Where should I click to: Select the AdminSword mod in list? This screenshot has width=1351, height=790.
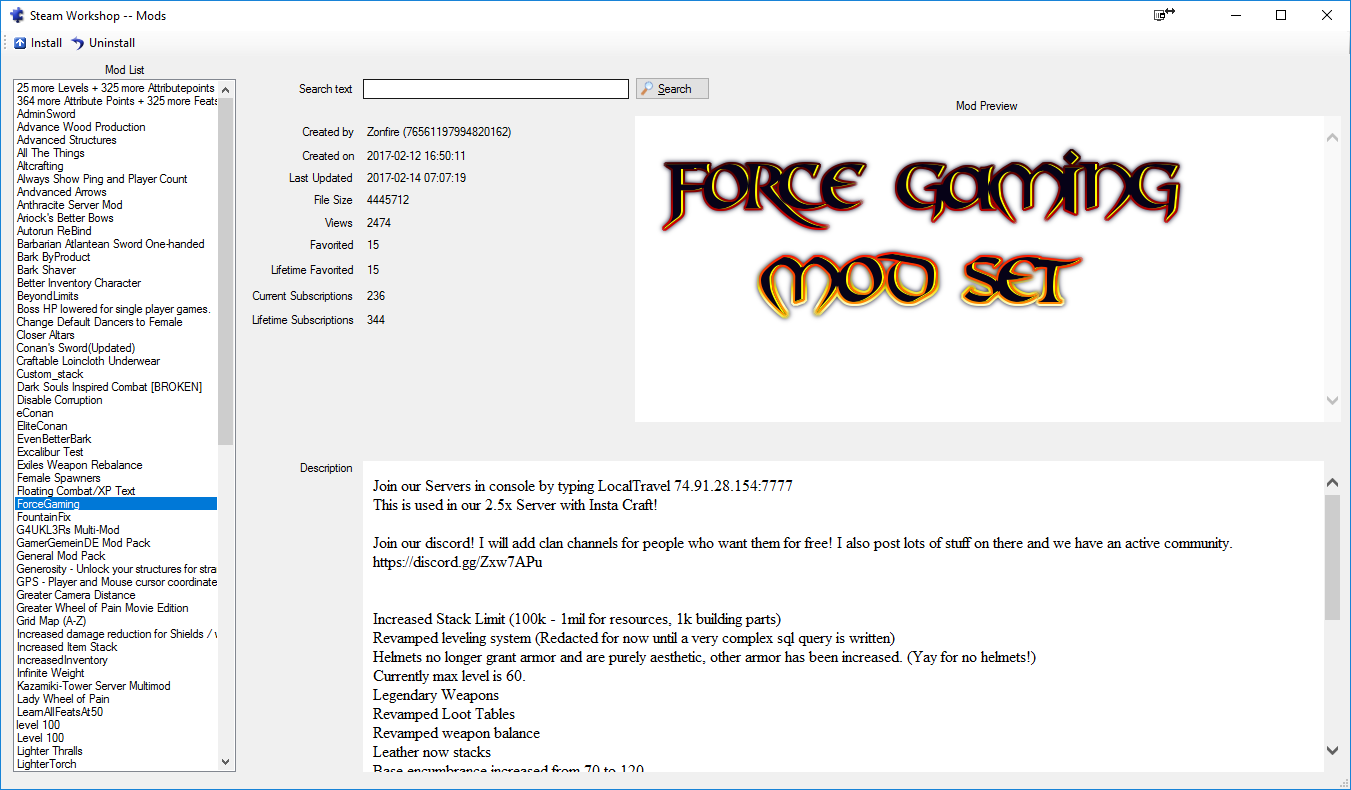coord(46,114)
